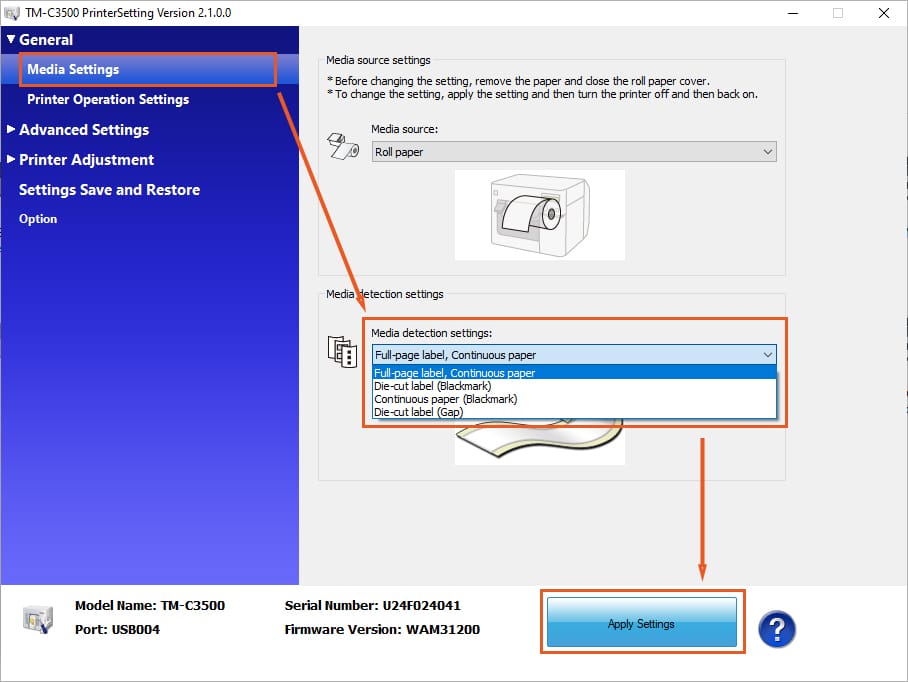Click the Model Name TM-C3500 text

click(150, 606)
